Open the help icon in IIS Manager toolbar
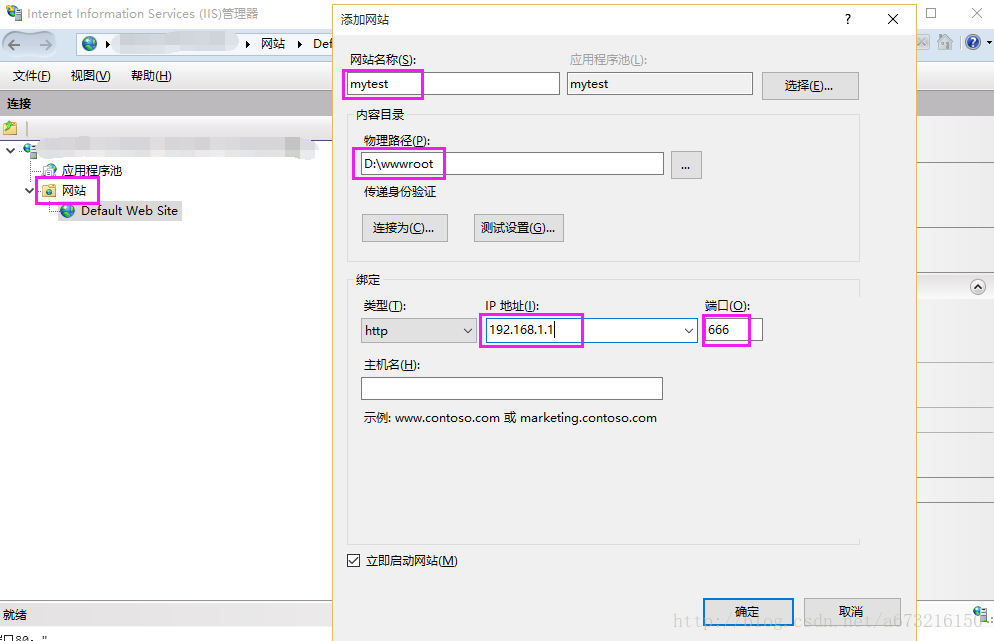This screenshot has height=641, width=994. point(973,42)
